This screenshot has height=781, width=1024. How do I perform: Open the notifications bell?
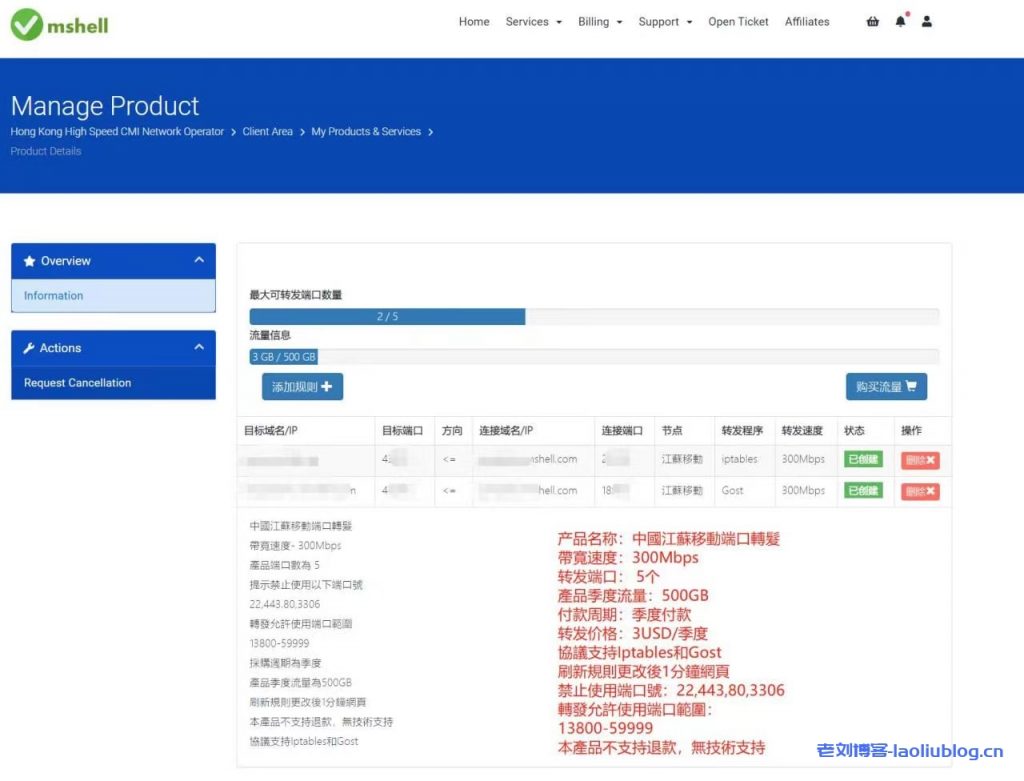pos(900,22)
